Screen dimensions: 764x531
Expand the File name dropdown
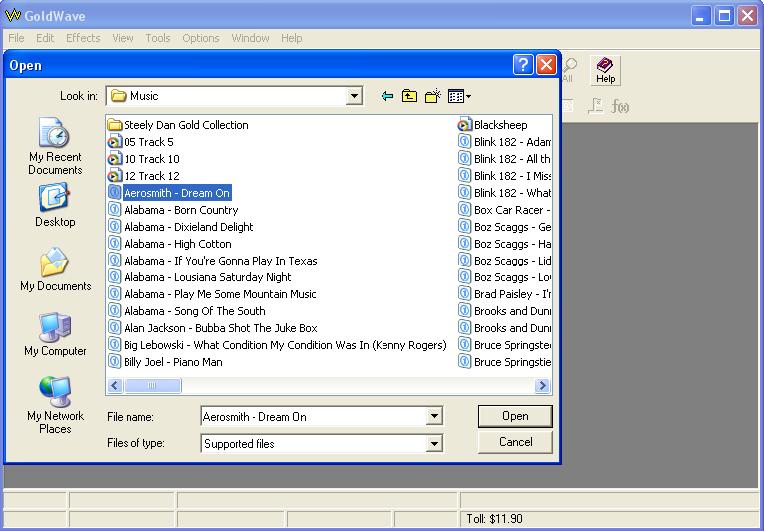(x=434, y=416)
